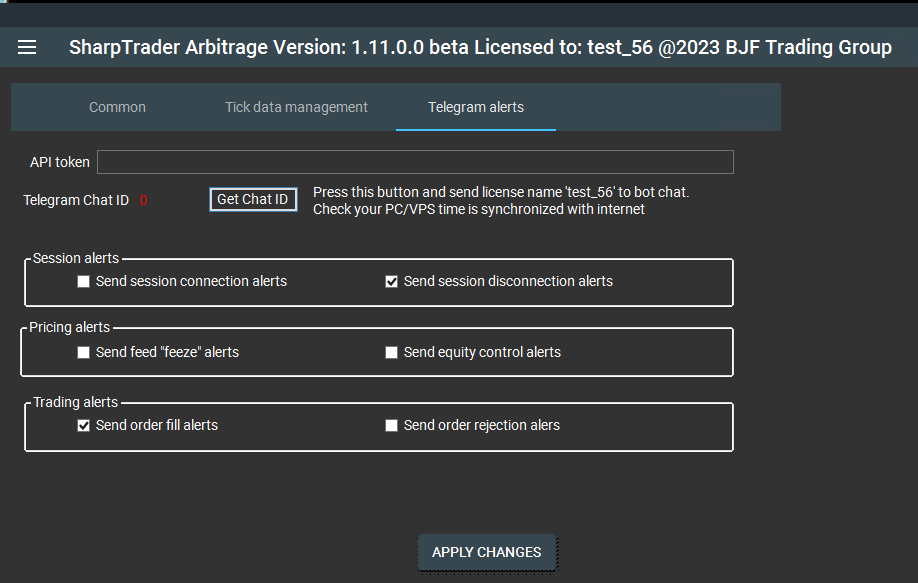
Task: Open the Tick data management tab
Action: (296, 107)
